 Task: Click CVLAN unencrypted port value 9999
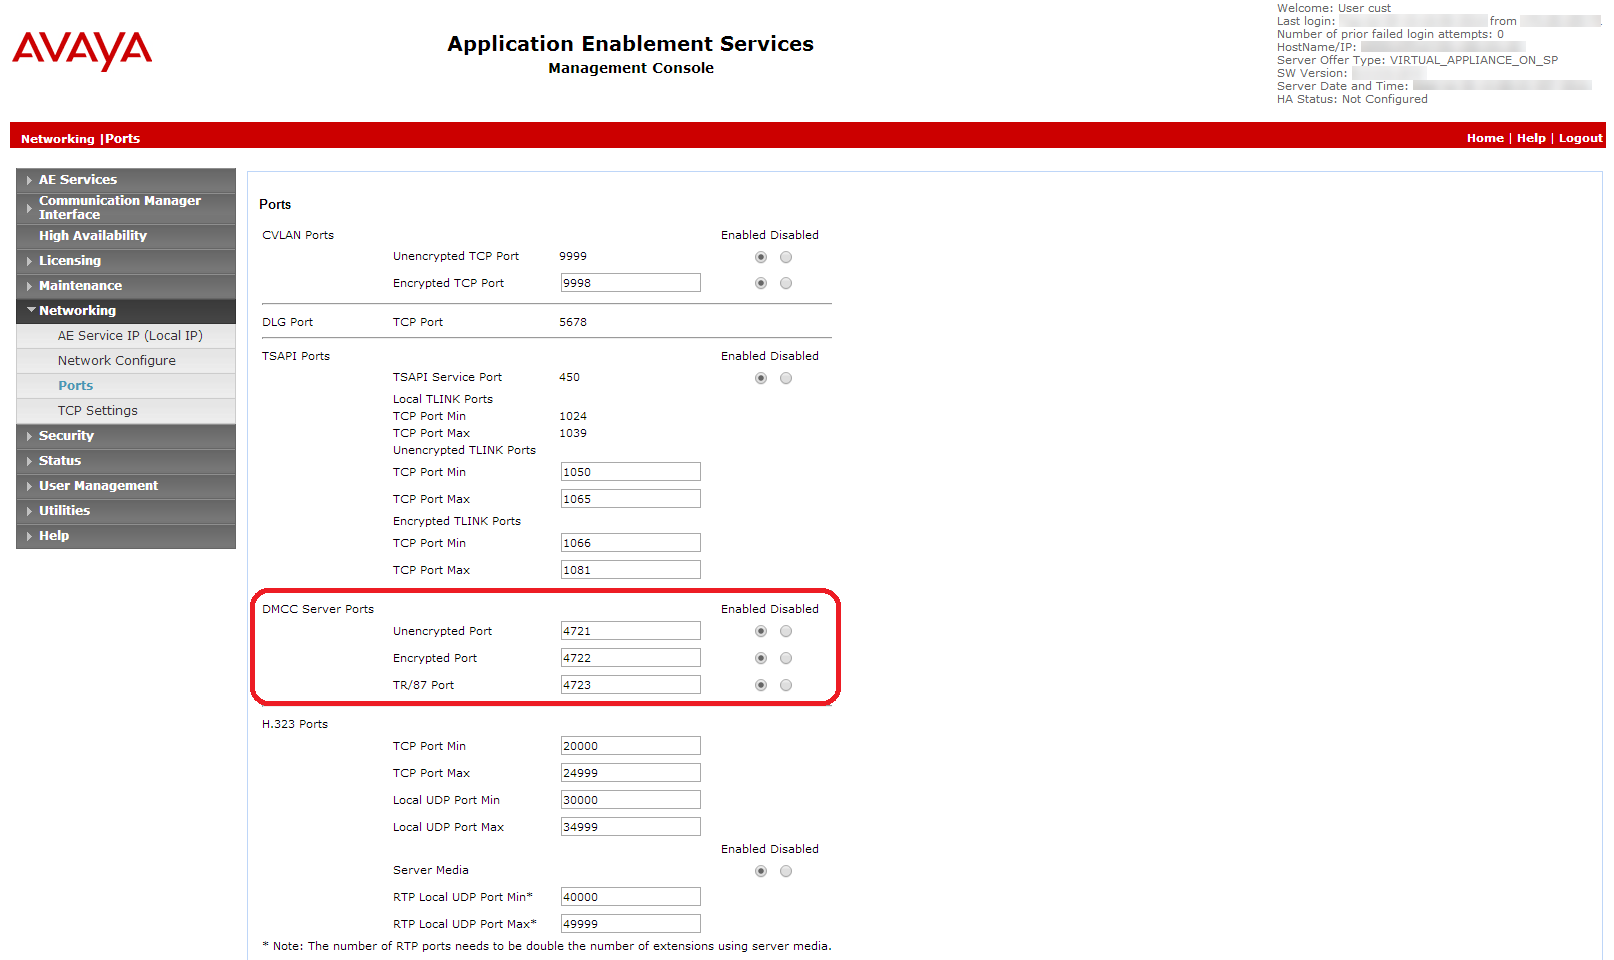point(573,256)
